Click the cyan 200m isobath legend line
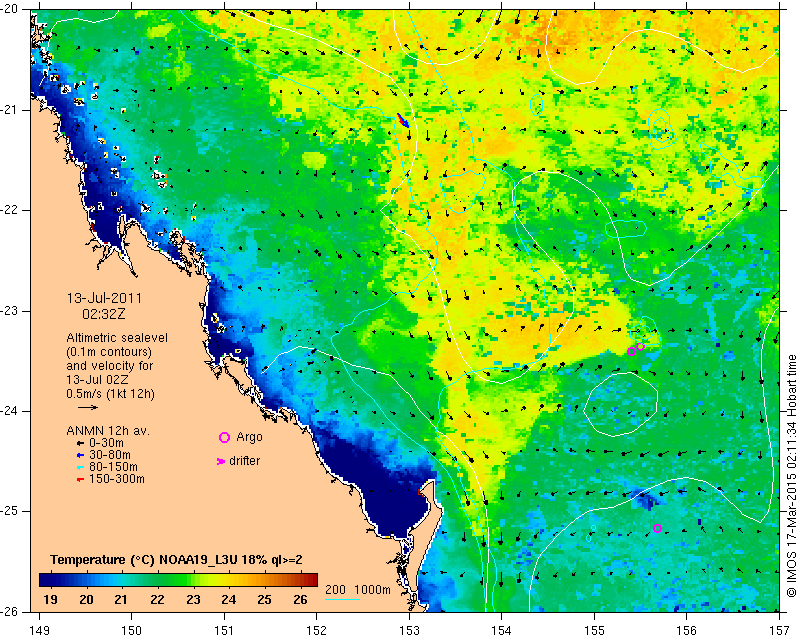 point(342,599)
